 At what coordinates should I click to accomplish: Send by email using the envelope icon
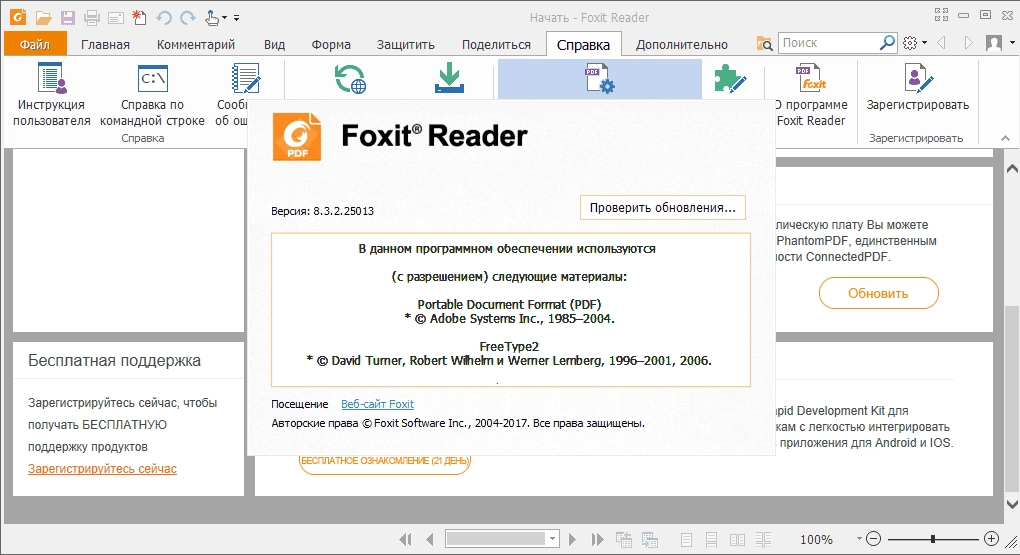[116, 18]
